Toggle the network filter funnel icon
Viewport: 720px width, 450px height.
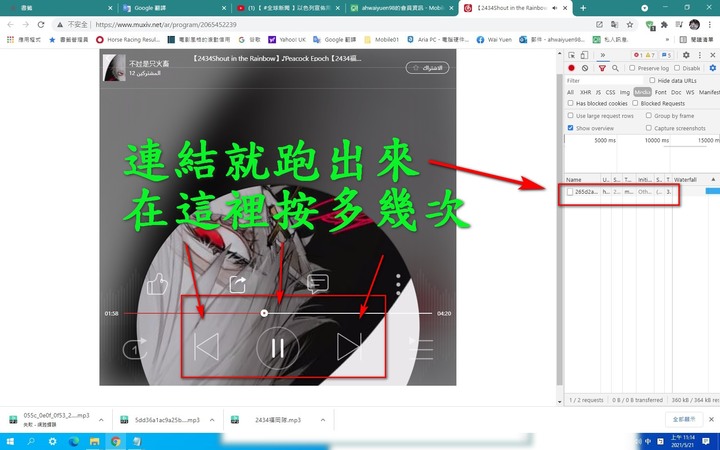point(602,68)
